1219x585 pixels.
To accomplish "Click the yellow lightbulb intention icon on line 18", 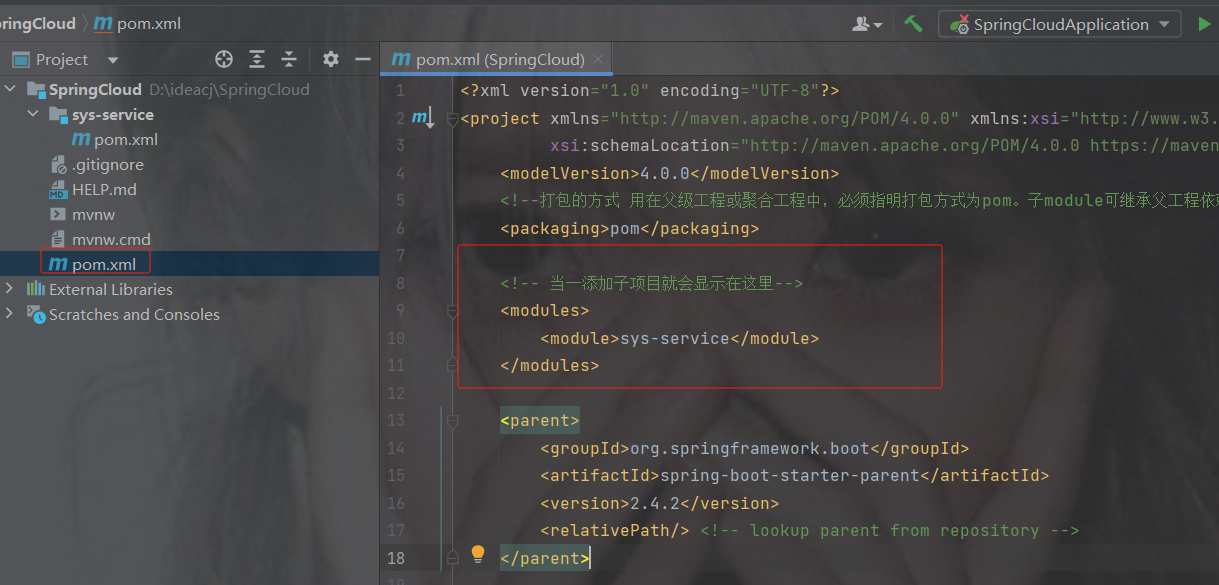I will click(478, 553).
